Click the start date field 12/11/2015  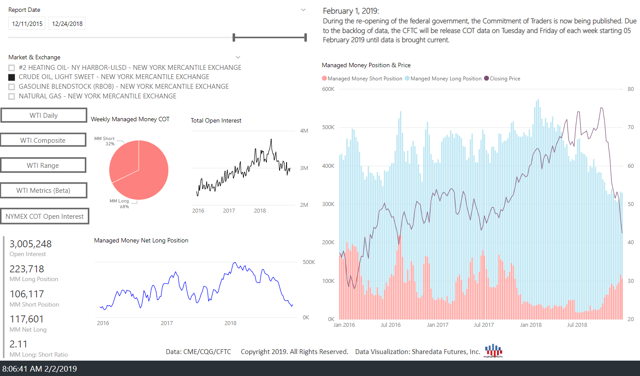click(27, 24)
